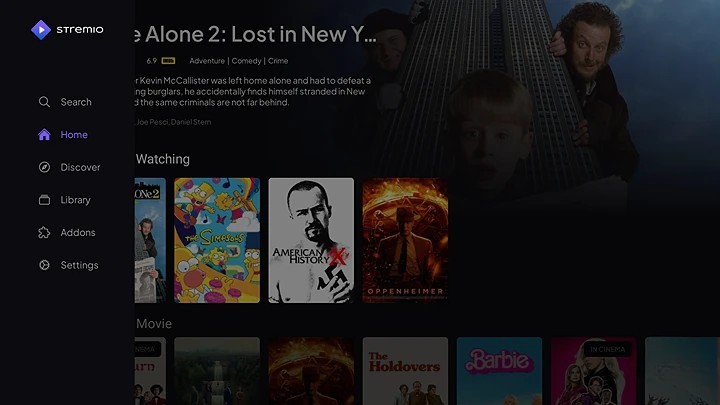
Task: Open the Barbie movie poster
Action: pos(499,371)
